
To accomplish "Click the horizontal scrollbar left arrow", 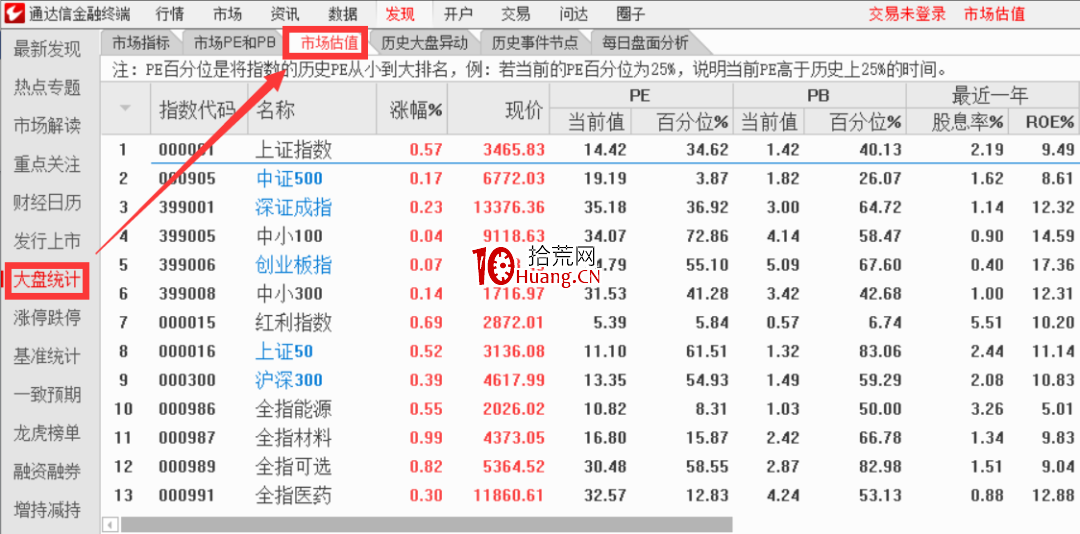I will click(x=110, y=526).
